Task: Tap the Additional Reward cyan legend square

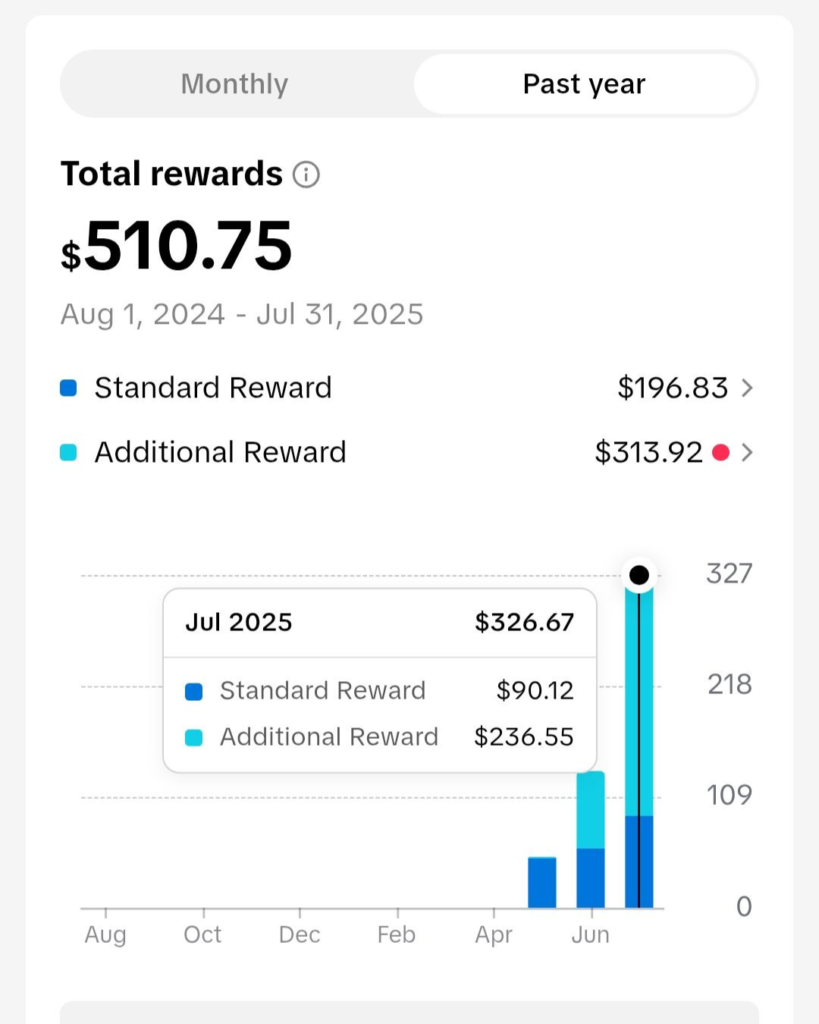Action: coord(68,453)
